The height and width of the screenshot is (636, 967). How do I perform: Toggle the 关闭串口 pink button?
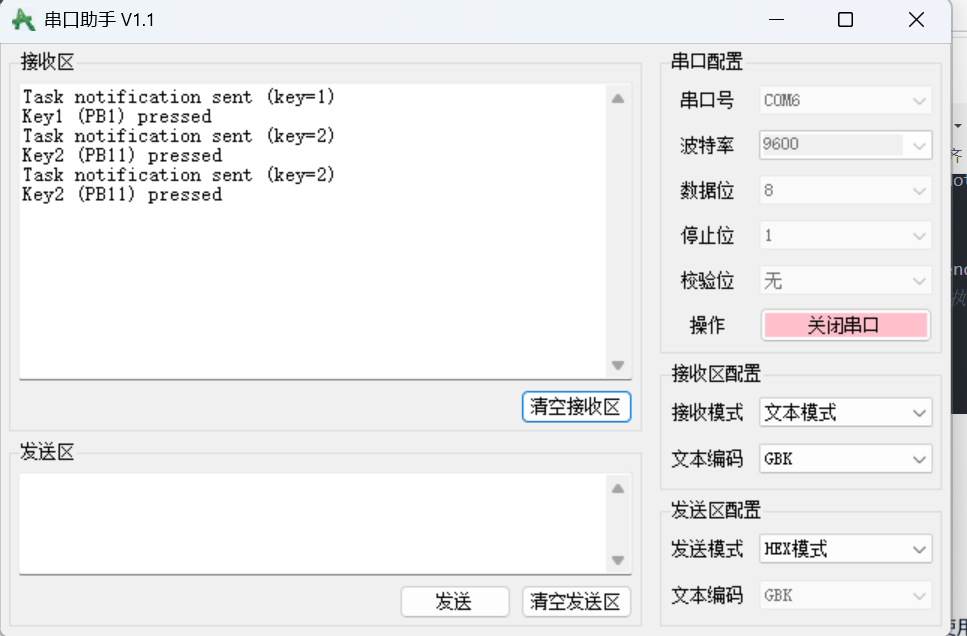(846, 325)
